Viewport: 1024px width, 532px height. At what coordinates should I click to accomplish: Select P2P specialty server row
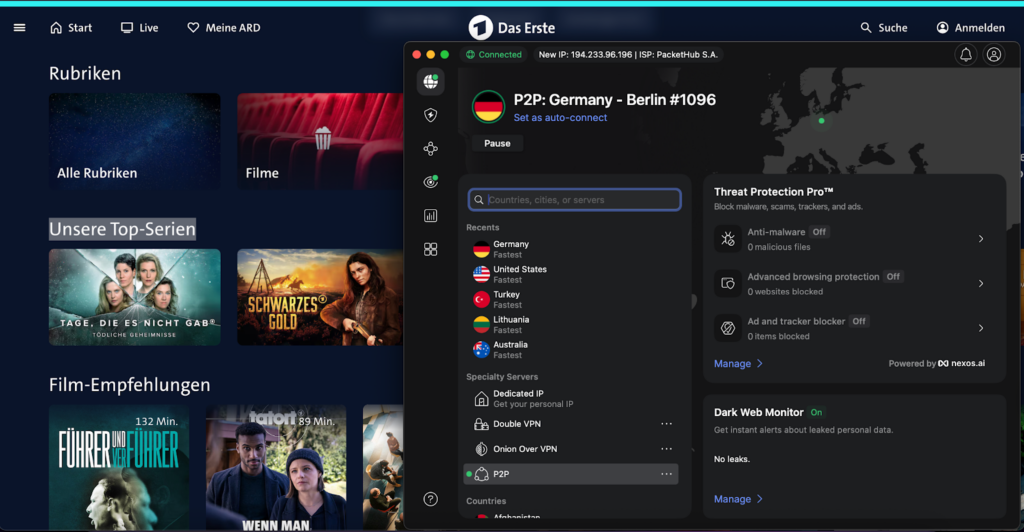[571, 475]
